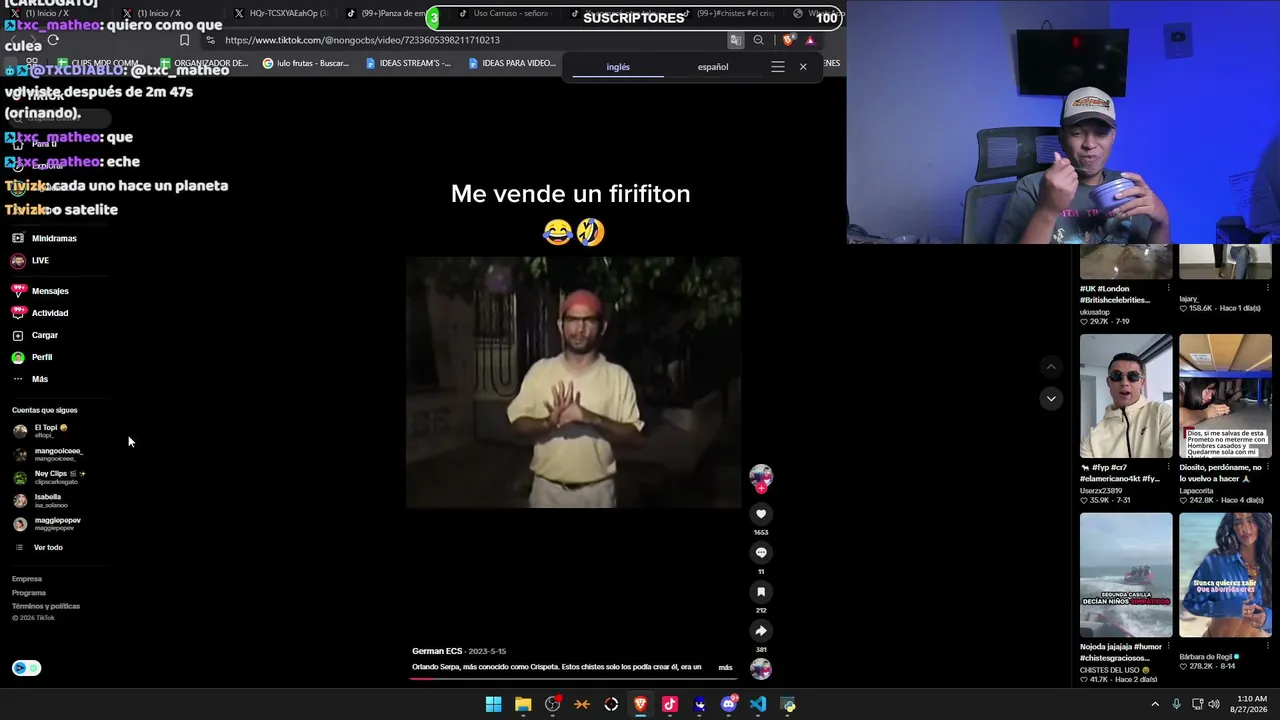Expand video description with 'más'

[725, 667]
